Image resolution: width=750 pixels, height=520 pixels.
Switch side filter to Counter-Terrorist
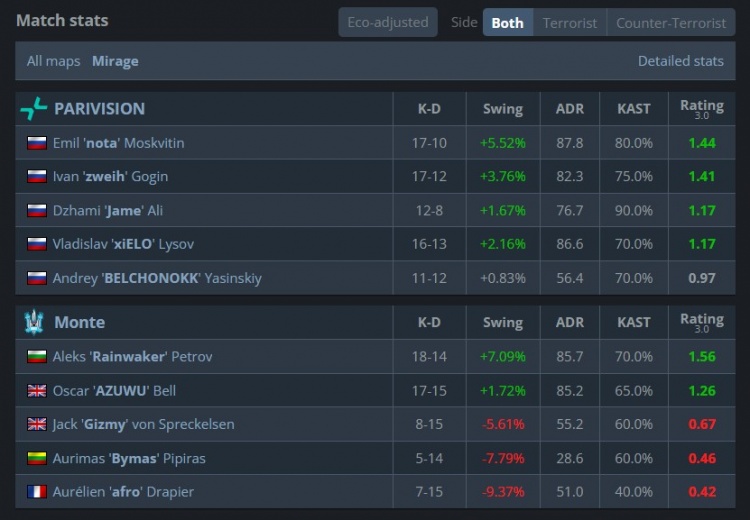(x=671, y=22)
